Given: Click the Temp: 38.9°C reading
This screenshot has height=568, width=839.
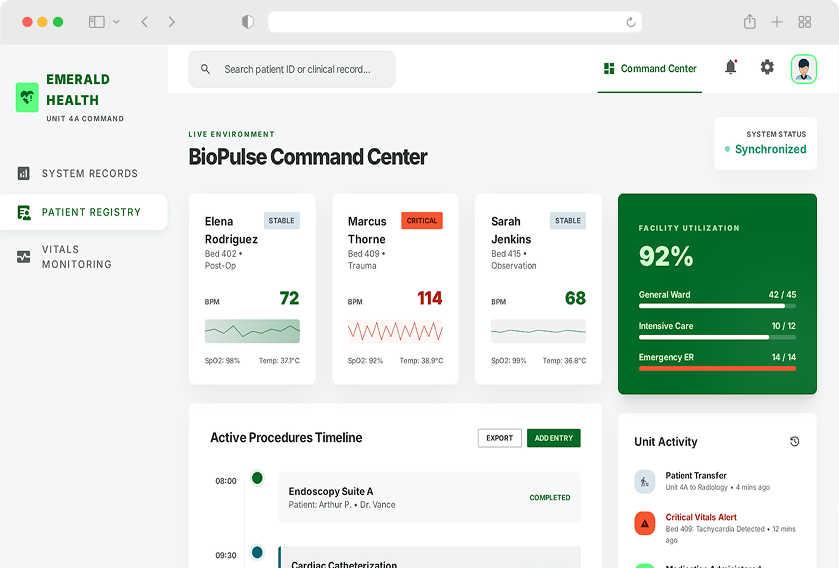Looking at the screenshot, I should (421, 360).
